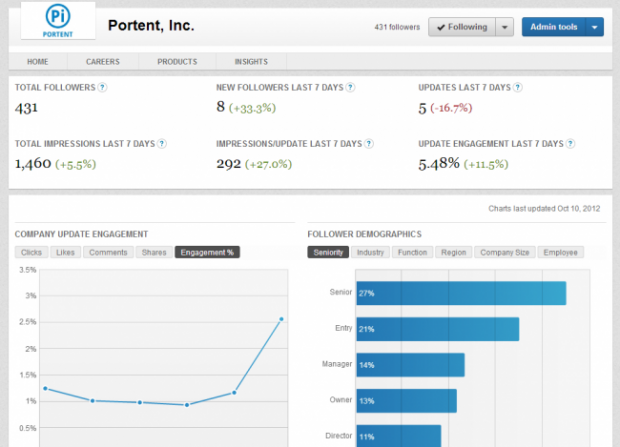
Task: Open help icon beside New Followers Last 7 Days
Action: (x=350, y=87)
